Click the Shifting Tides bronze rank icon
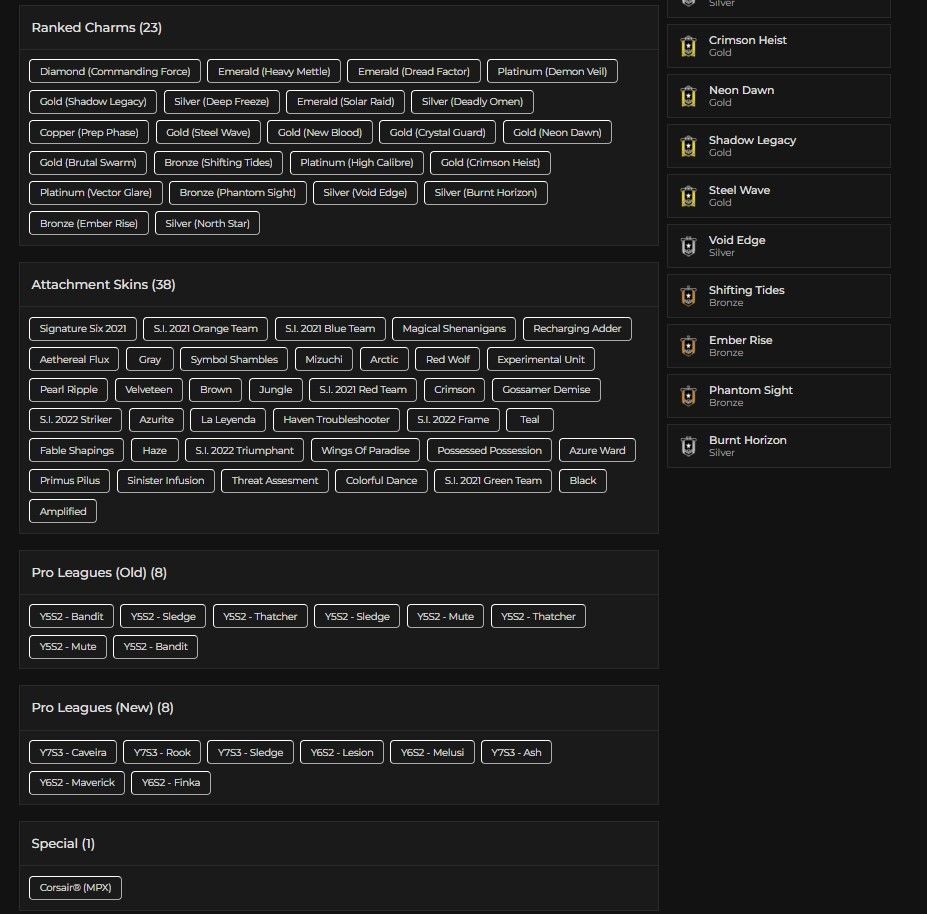This screenshot has height=914, width=927. pos(688,296)
